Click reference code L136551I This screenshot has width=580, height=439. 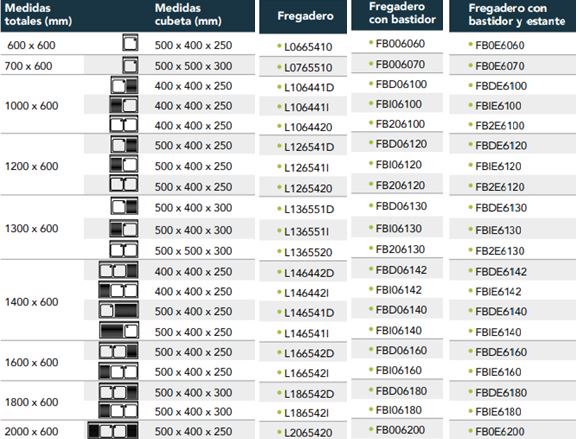306,232
